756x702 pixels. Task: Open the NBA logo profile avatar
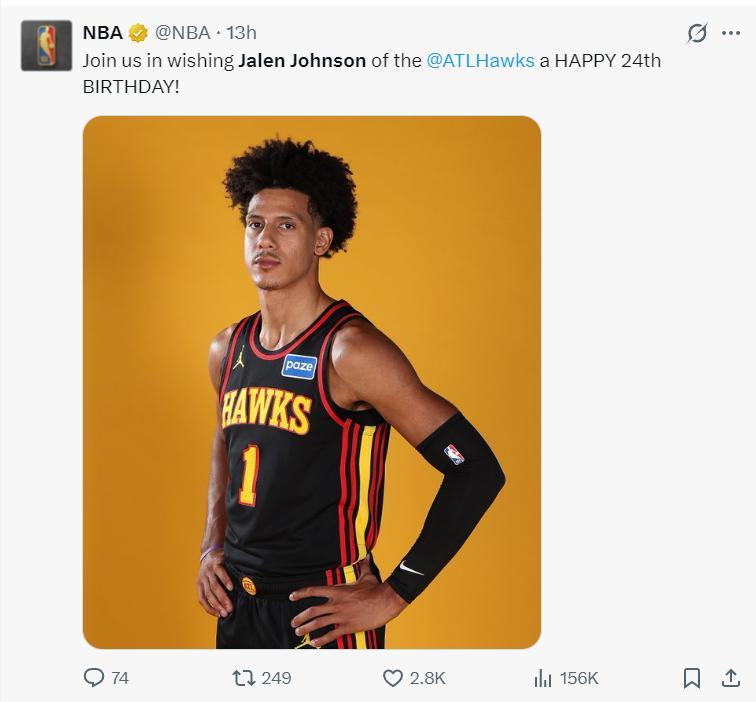[46, 46]
